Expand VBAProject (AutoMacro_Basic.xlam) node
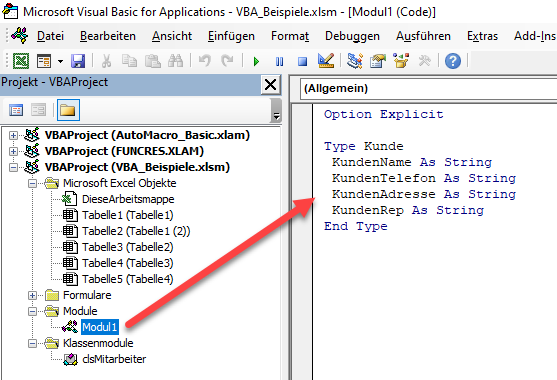The height and width of the screenshot is (380, 557). [13, 135]
